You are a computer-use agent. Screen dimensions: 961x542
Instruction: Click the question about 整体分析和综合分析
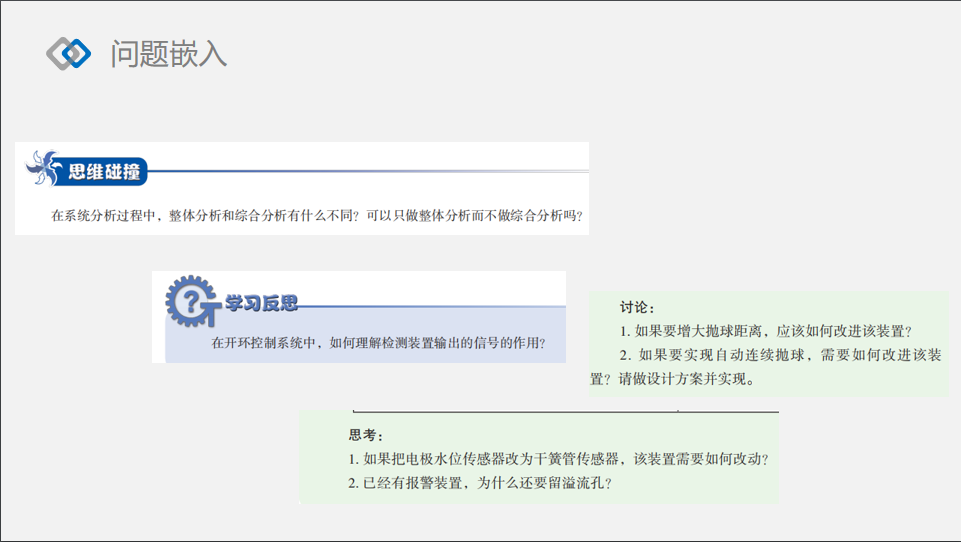point(316,215)
